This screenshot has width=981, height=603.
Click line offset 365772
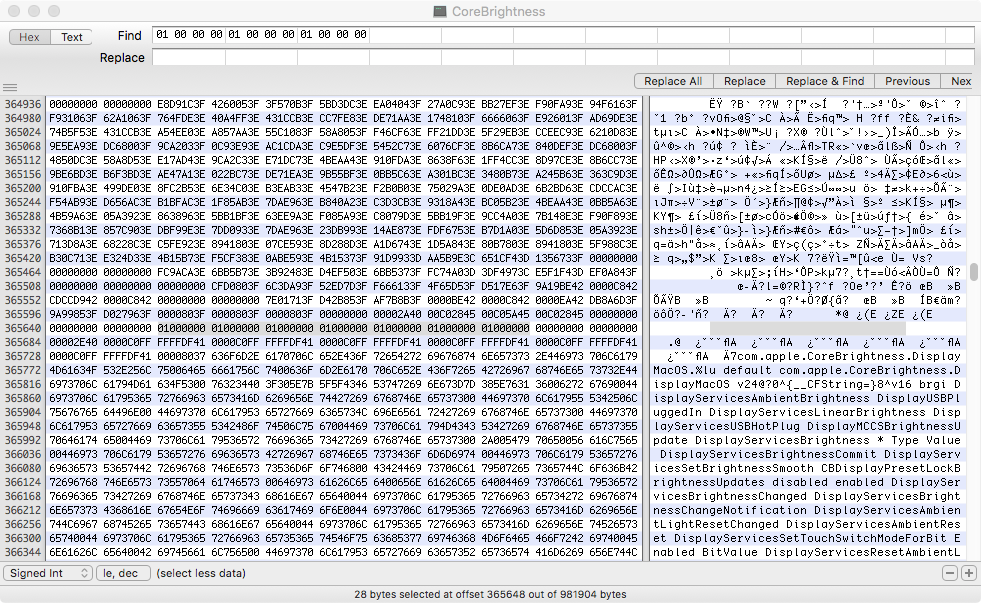[23, 370]
